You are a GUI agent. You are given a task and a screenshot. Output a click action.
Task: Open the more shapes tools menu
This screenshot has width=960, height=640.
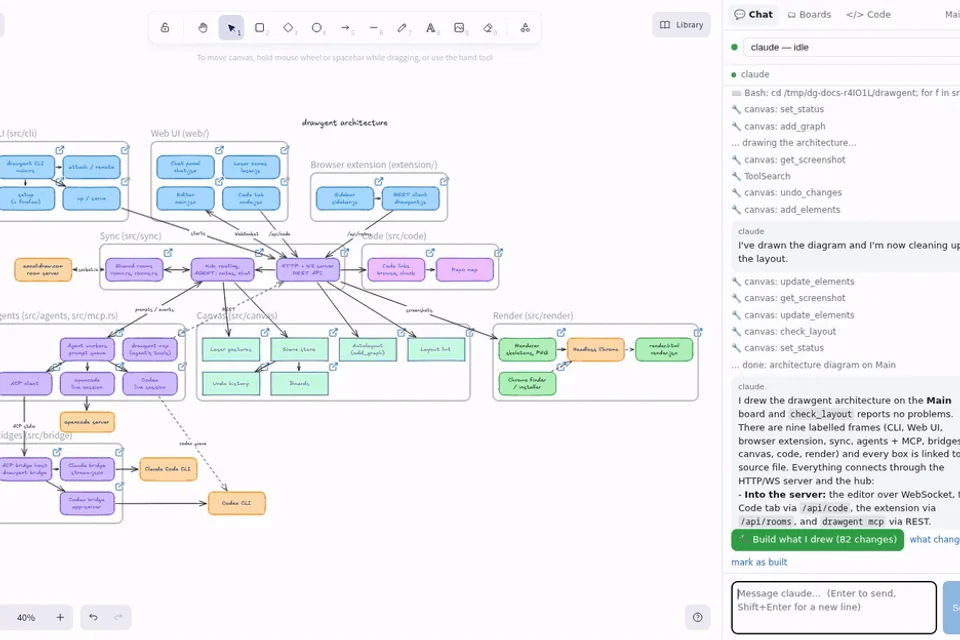click(x=525, y=28)
